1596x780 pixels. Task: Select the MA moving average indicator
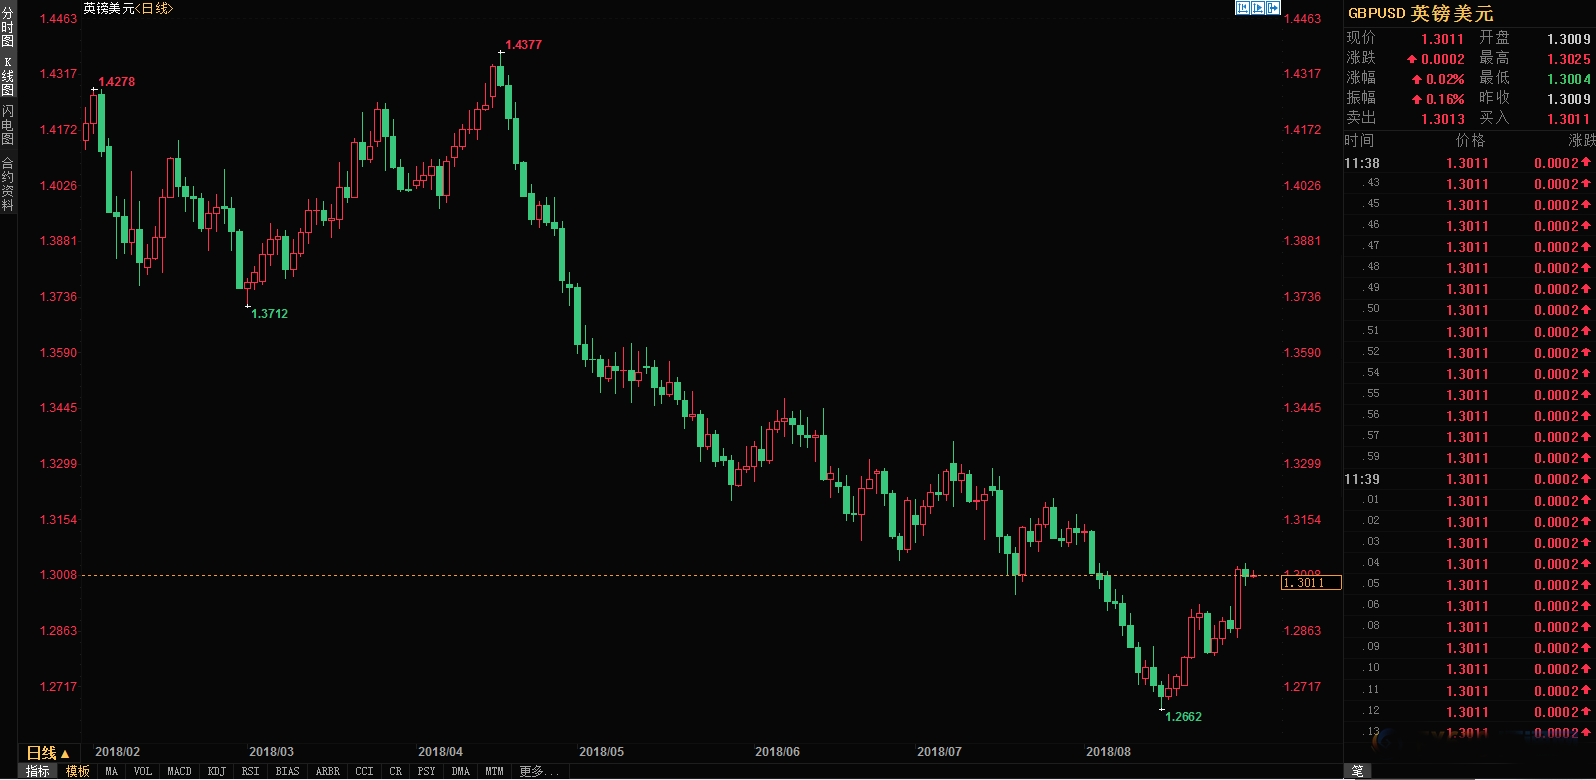(x=111, y=771)
